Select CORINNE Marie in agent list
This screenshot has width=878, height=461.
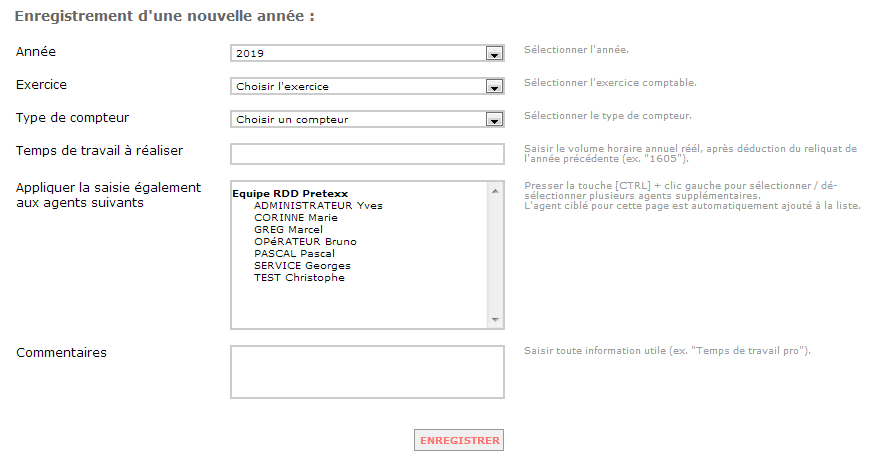pos(296,217)
